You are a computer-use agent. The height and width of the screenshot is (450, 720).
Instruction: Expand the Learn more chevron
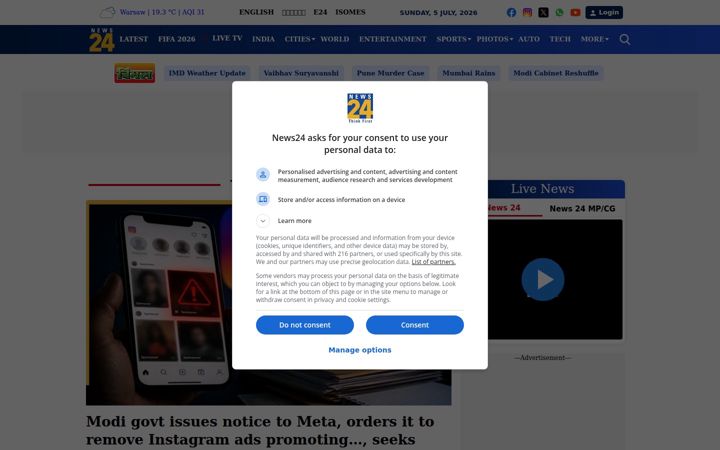tap(263, 221)
